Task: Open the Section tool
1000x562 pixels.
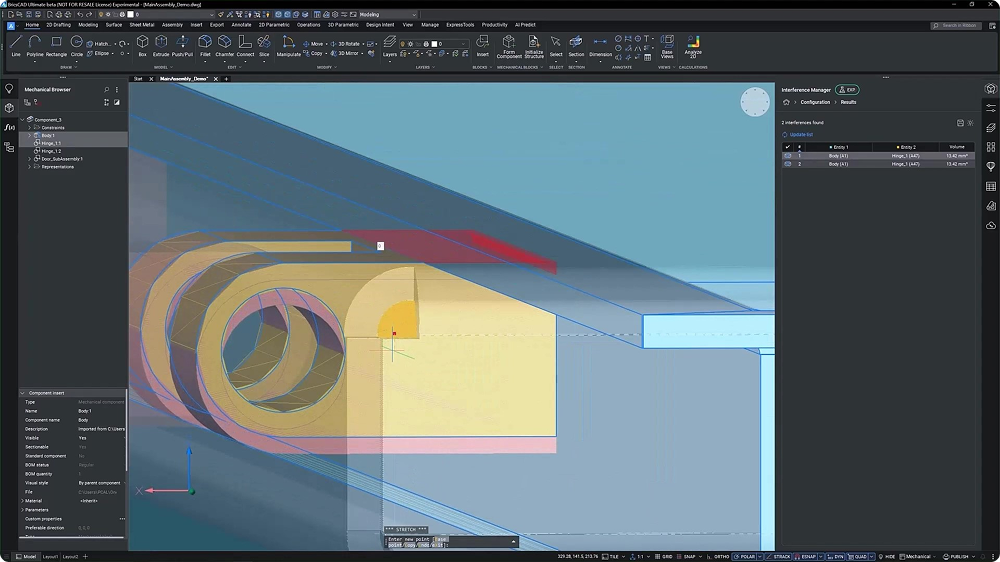Action: [x=576, y=46]
